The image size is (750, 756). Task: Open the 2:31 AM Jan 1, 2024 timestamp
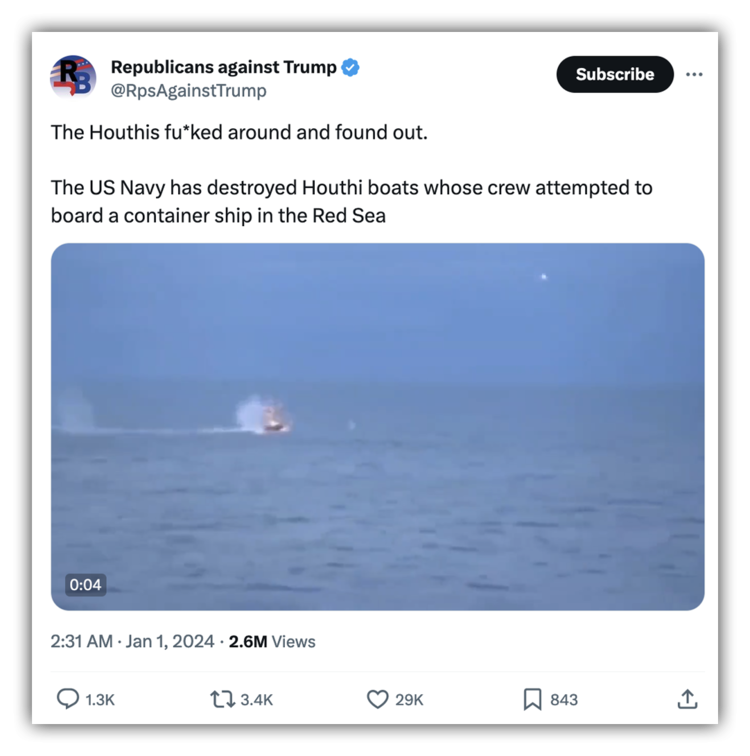(x=133, y=642)
